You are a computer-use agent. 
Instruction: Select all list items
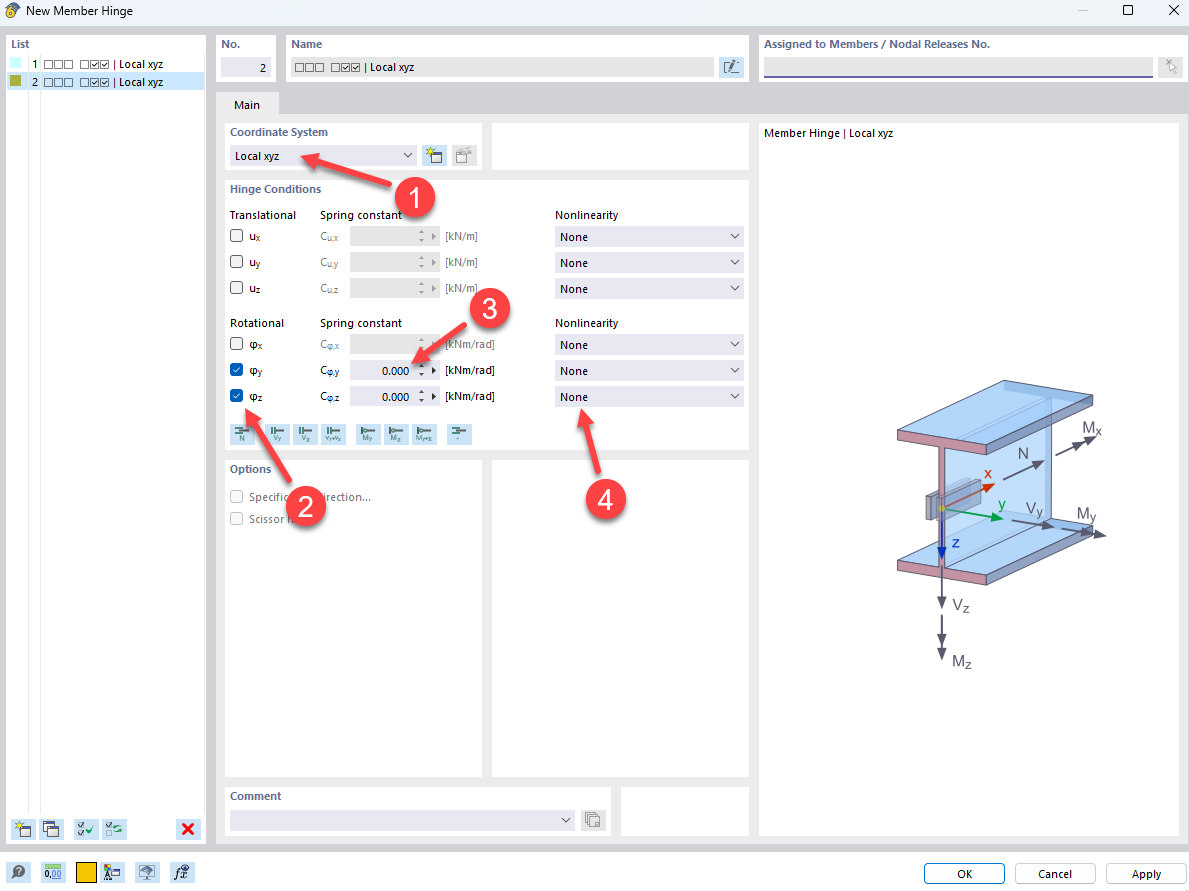pos(86,829)
